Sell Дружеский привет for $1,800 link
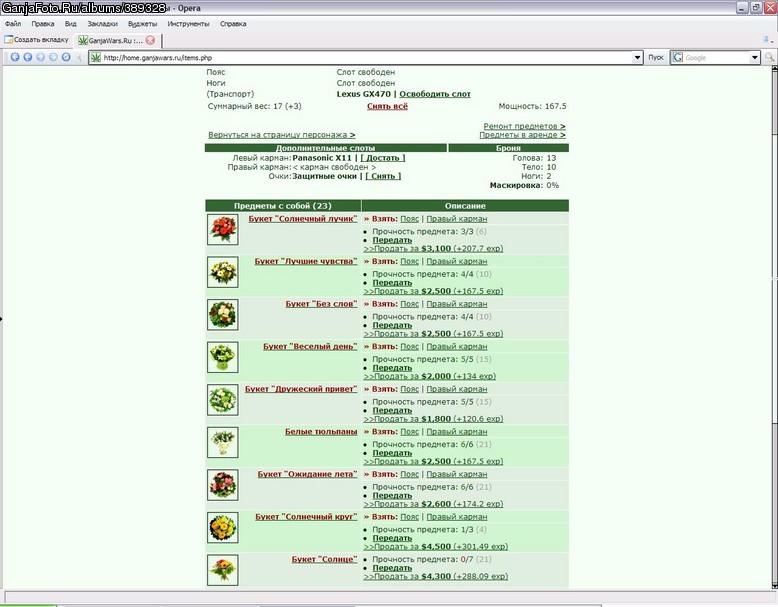The image size is (778, 607). coord(433,419)
